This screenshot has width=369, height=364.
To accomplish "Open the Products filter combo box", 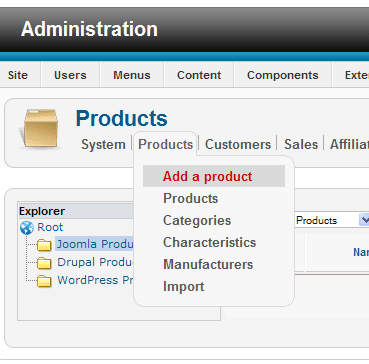I will pos(332,220).
